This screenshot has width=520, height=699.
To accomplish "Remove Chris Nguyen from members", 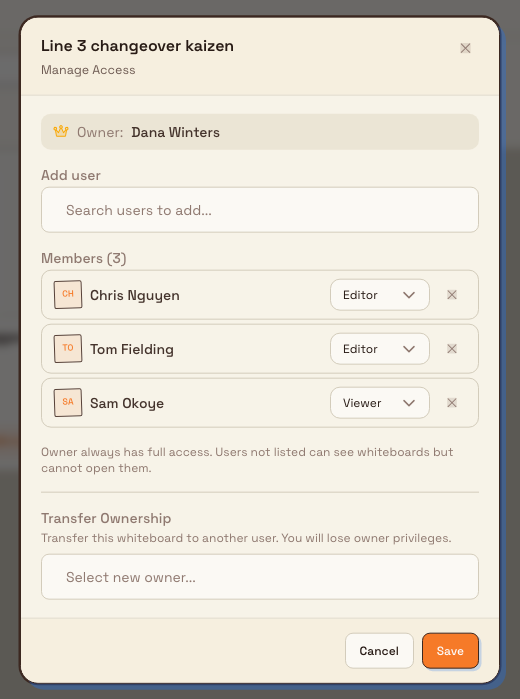I will tap(452, 295).
